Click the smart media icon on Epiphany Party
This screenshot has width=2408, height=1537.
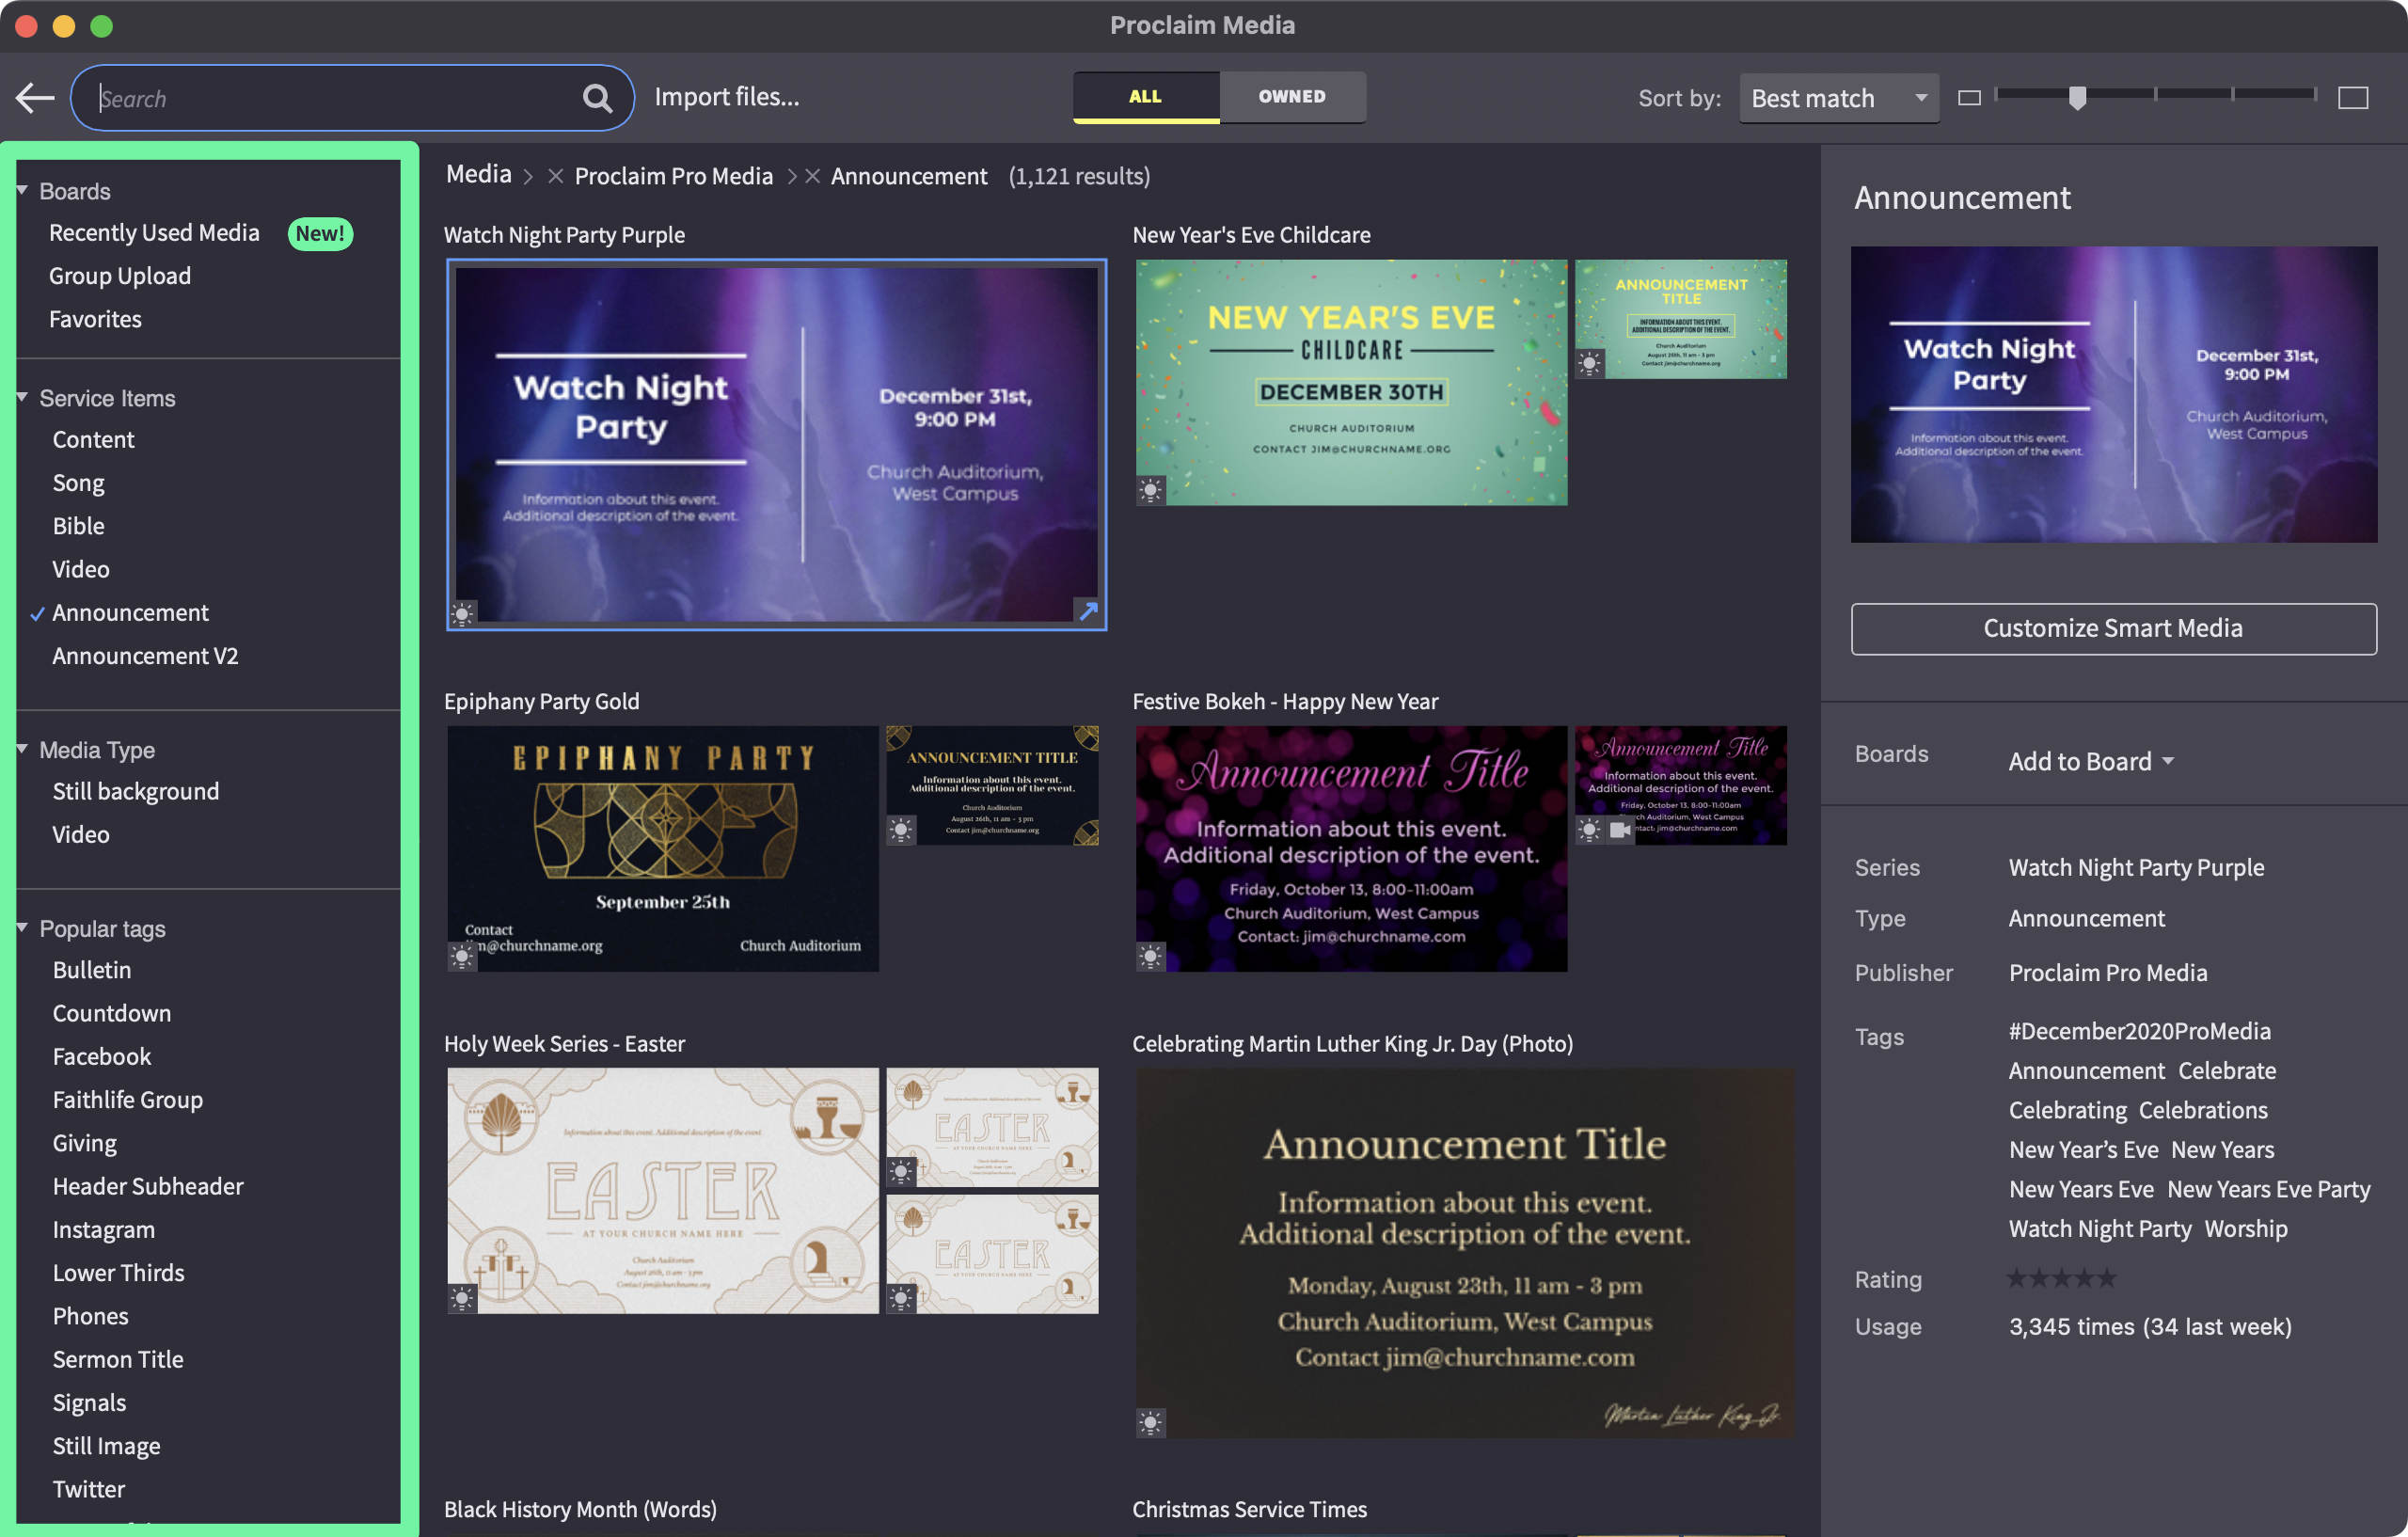[x=462, y=956]
